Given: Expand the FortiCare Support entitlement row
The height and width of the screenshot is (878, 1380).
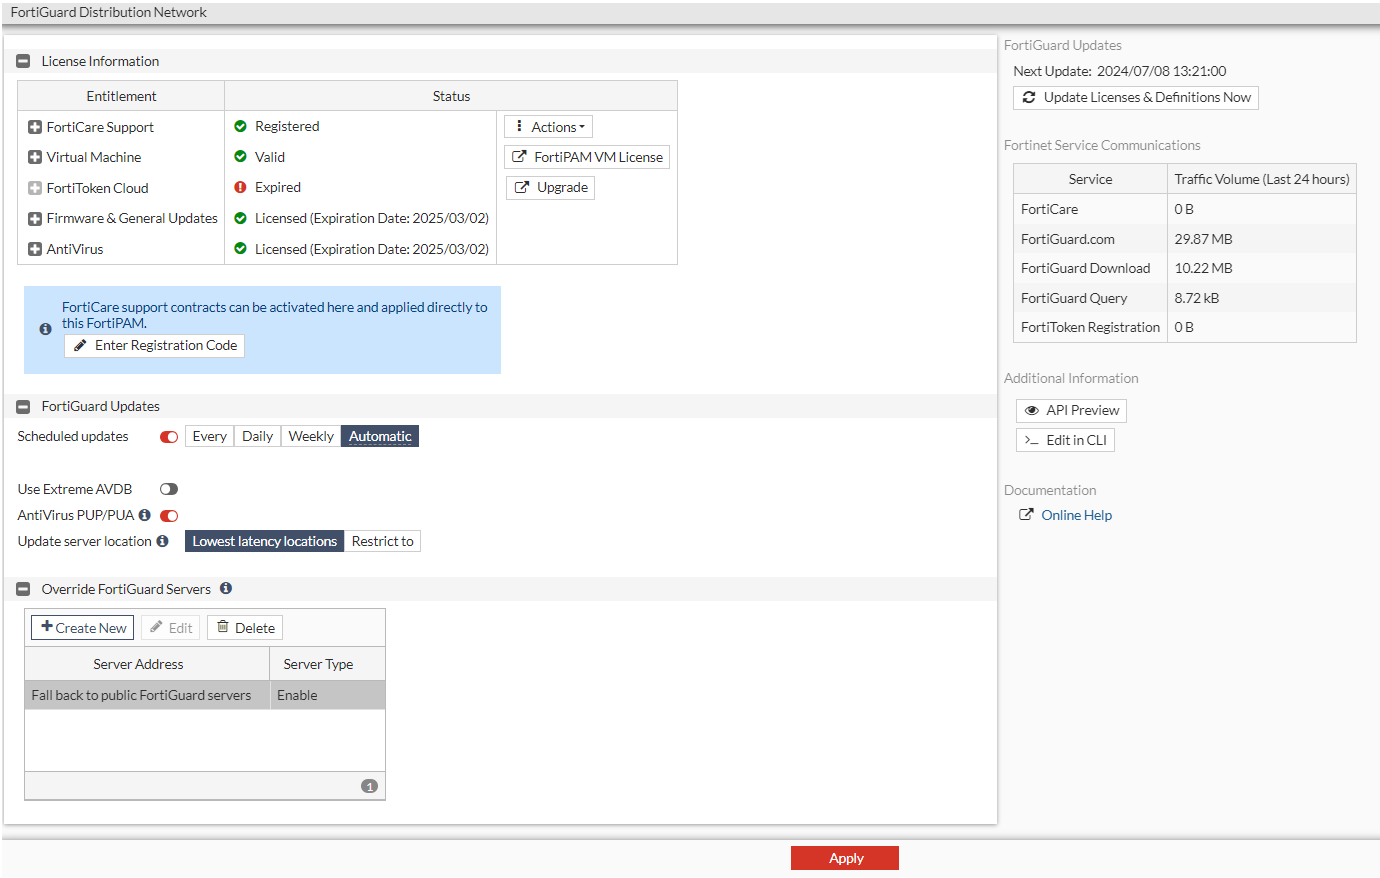Looking at the screenshot, I should pos(35,127).
